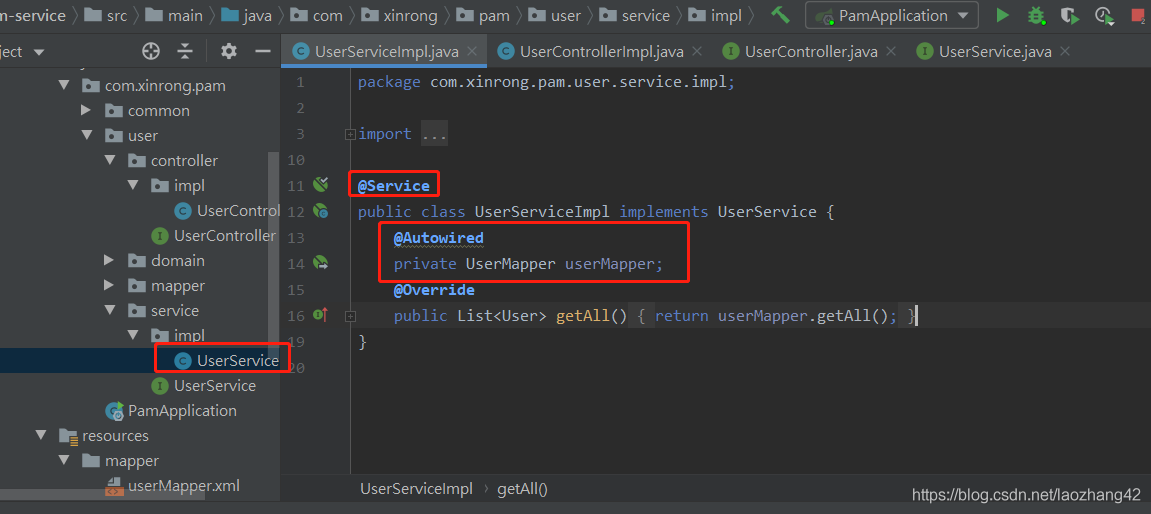Screen dimensions: 1151x514
Task: Run PamApplication with coverage
Action: pyautogui.click(x=1070, y=15)
